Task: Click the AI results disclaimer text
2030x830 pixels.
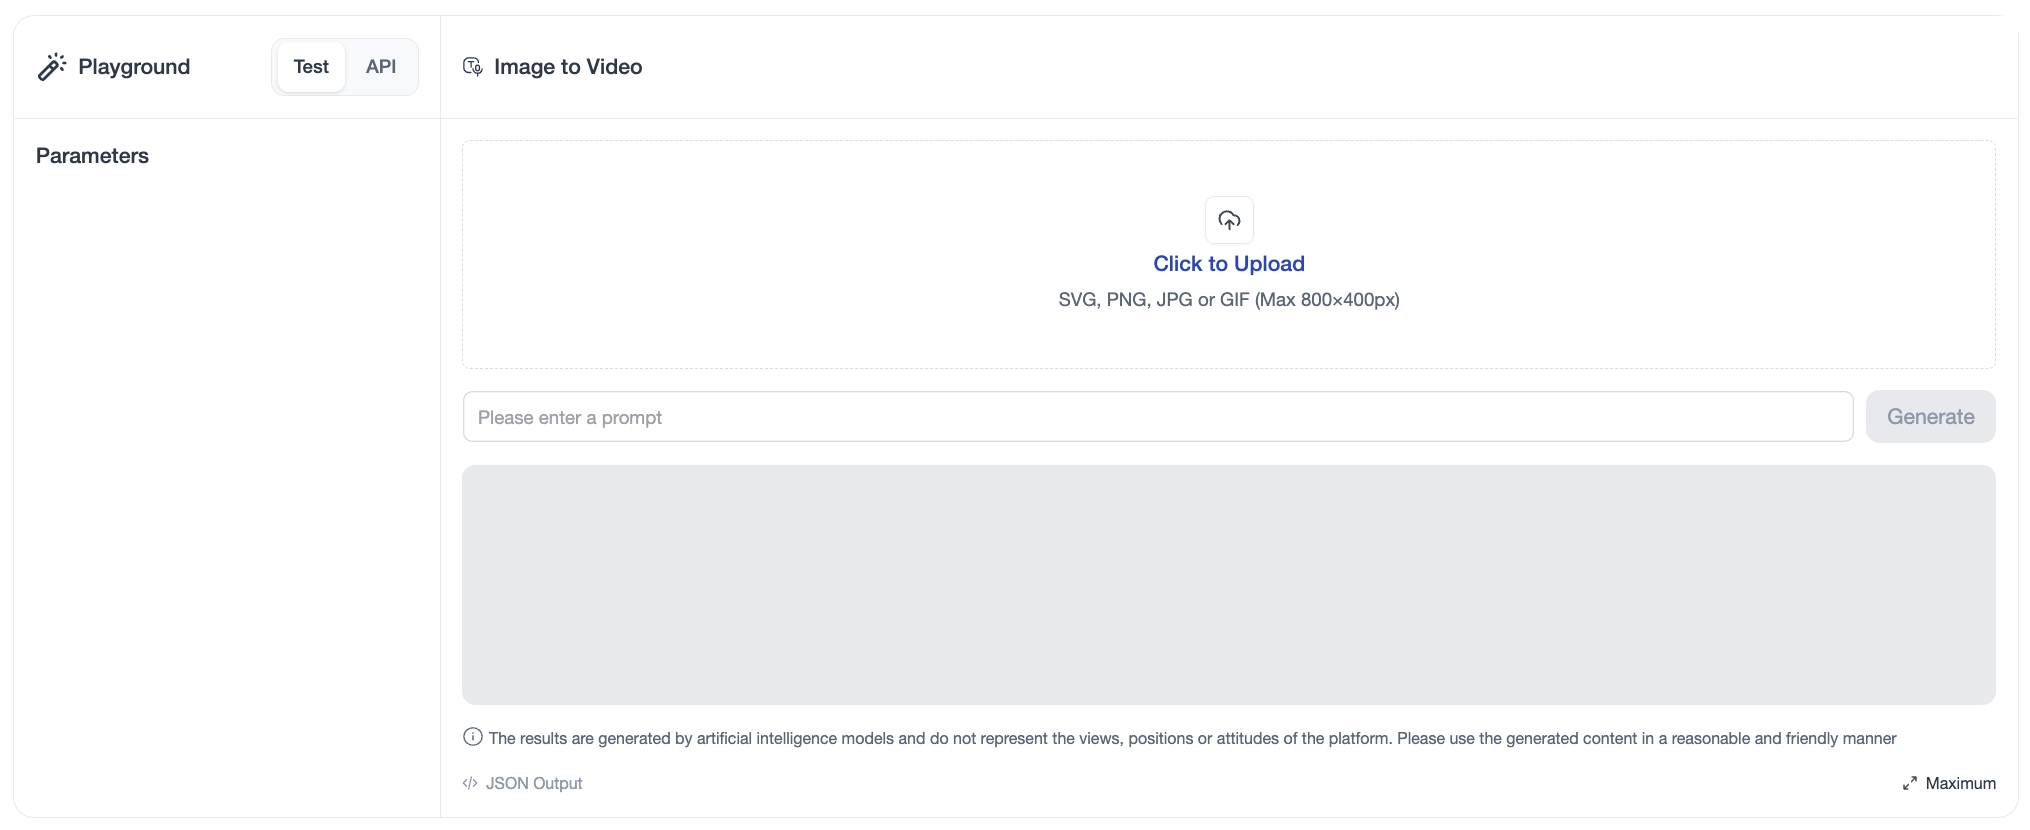Action: (x=1192, y=739)
